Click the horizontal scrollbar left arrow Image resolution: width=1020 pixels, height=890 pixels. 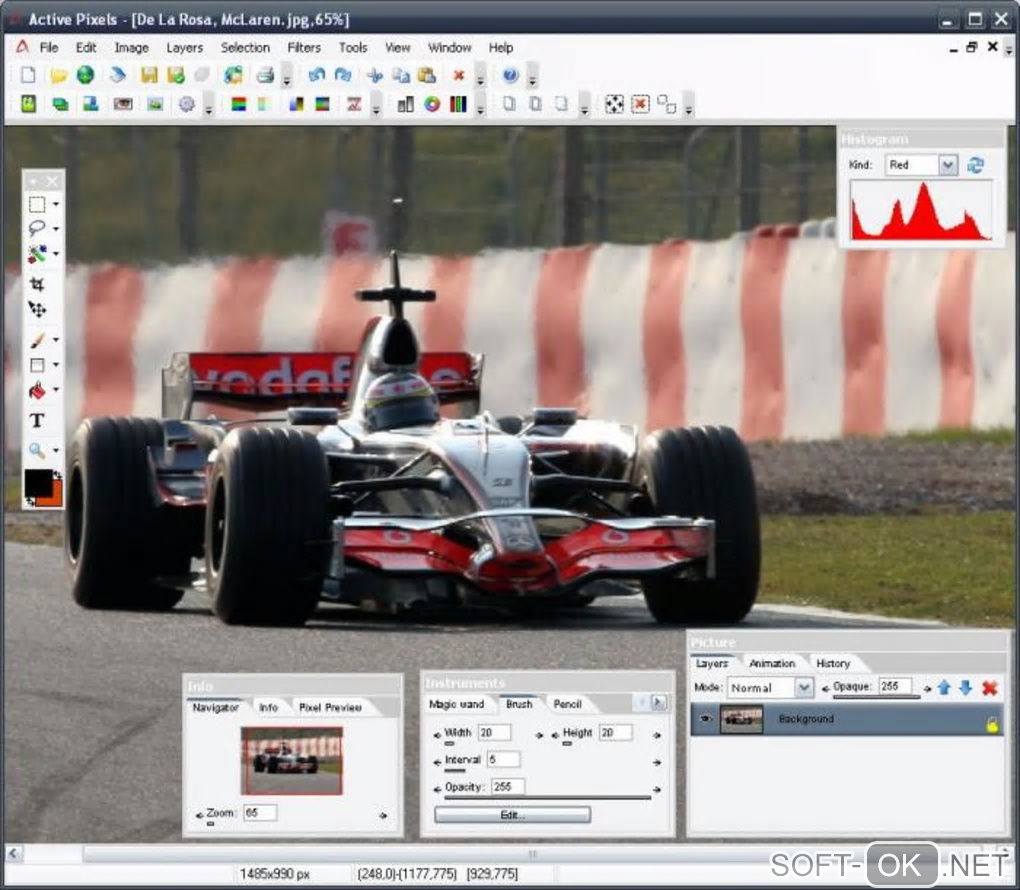(x=14, y=853)
